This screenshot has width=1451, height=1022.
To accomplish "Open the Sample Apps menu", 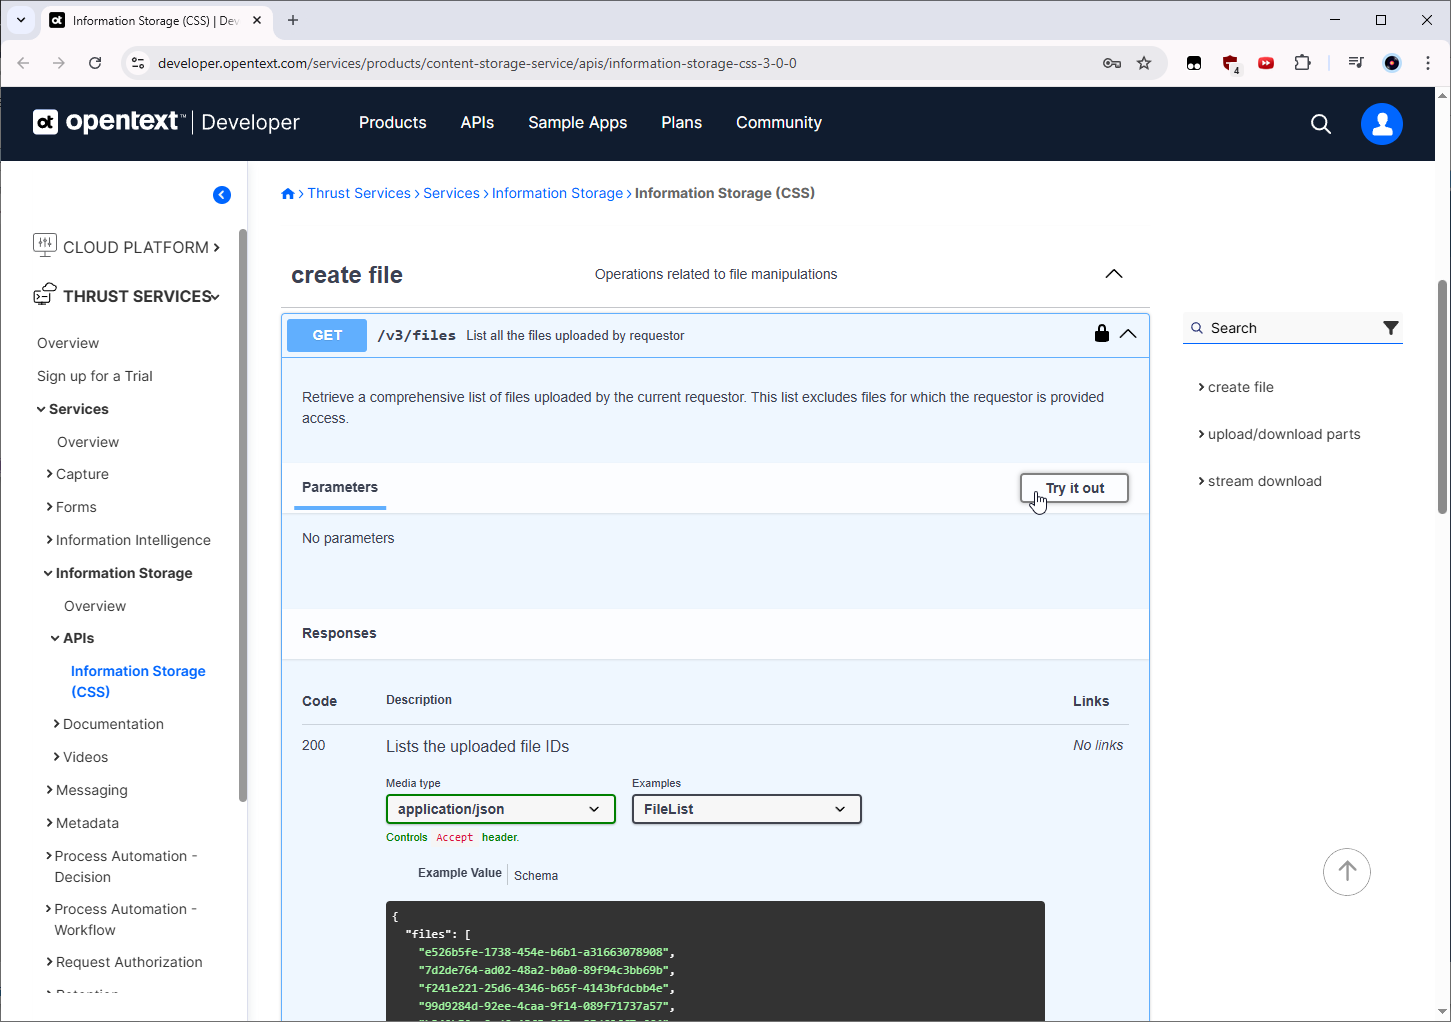I will point(578,122).
